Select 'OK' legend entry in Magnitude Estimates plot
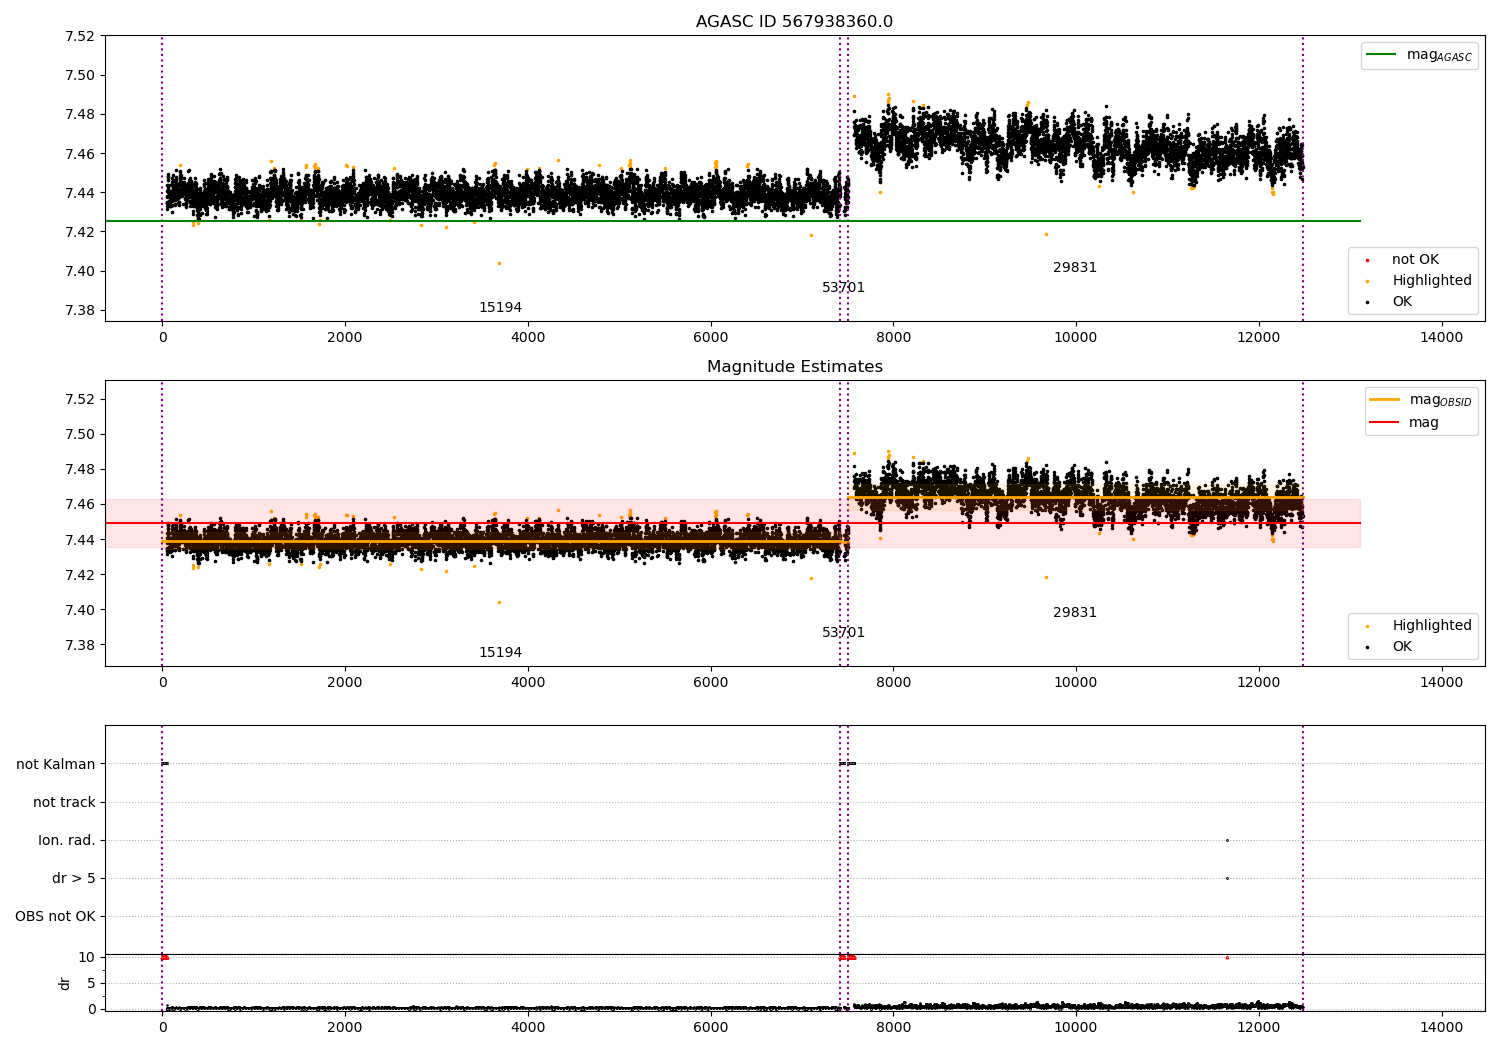The height and width of the screenshot is (1050, 1500). [x=1402, y=647]
